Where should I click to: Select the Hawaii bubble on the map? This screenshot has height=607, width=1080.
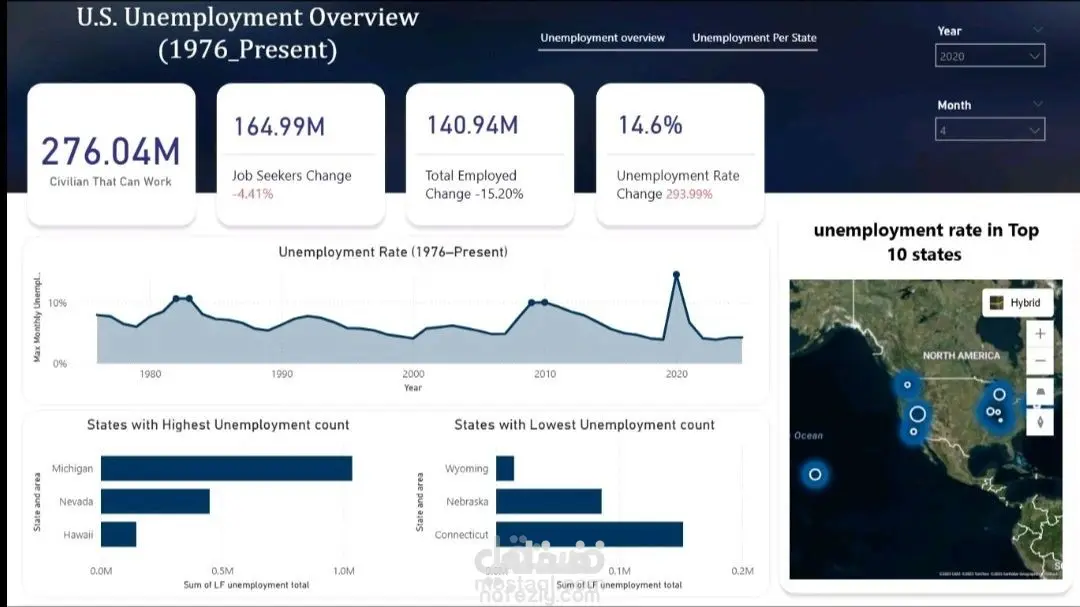click(815, 474)
